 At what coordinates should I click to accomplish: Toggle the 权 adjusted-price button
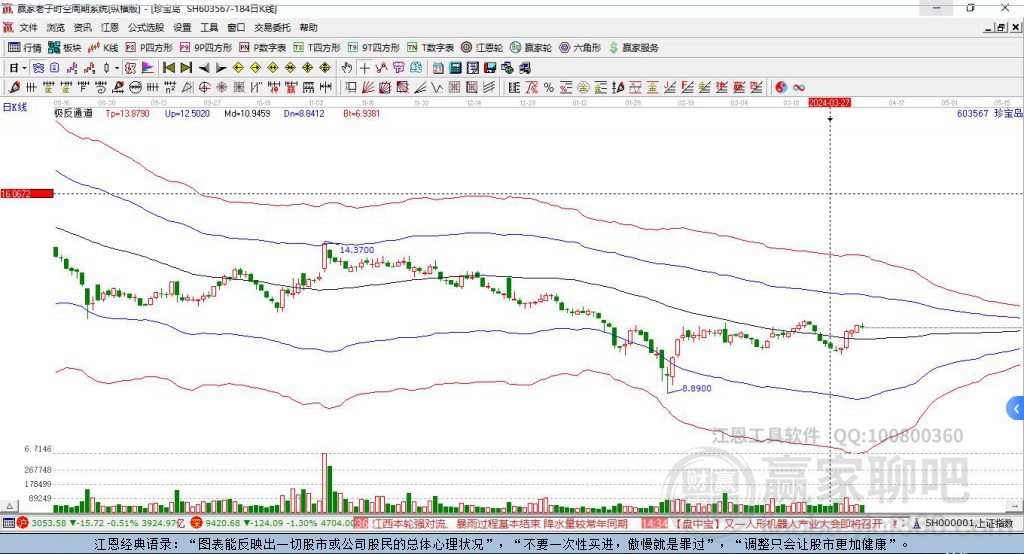click(131, 68)
